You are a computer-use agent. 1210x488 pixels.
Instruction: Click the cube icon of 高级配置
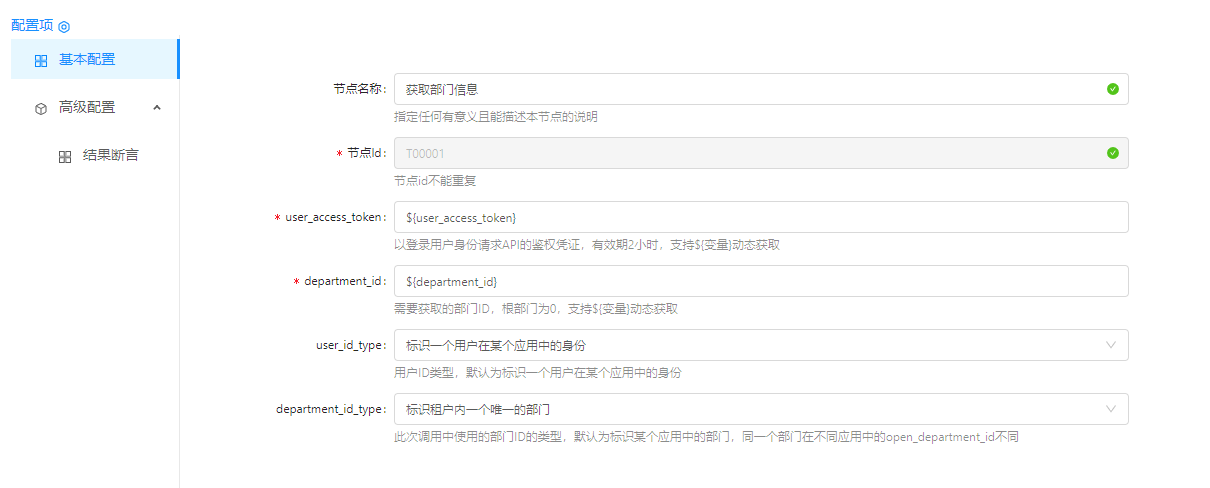click(x=41, y=108)
